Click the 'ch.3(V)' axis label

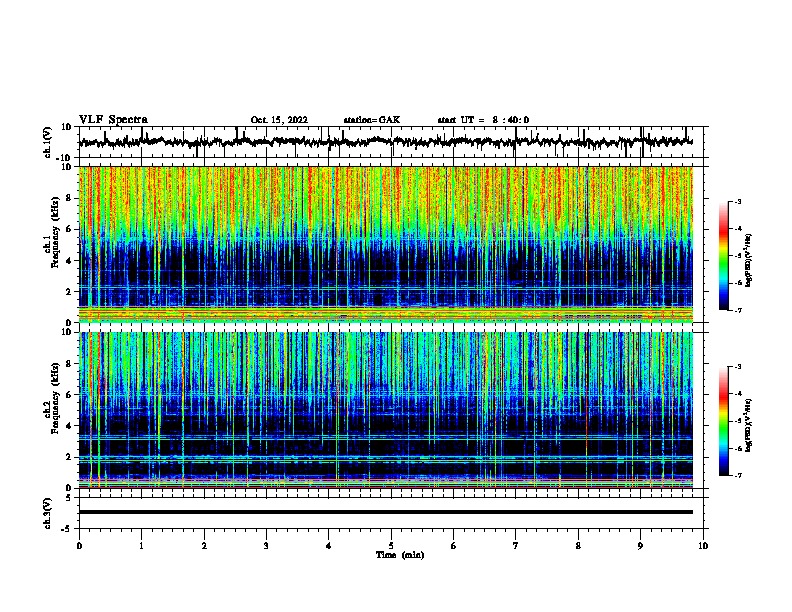click(x=48, y=513)
